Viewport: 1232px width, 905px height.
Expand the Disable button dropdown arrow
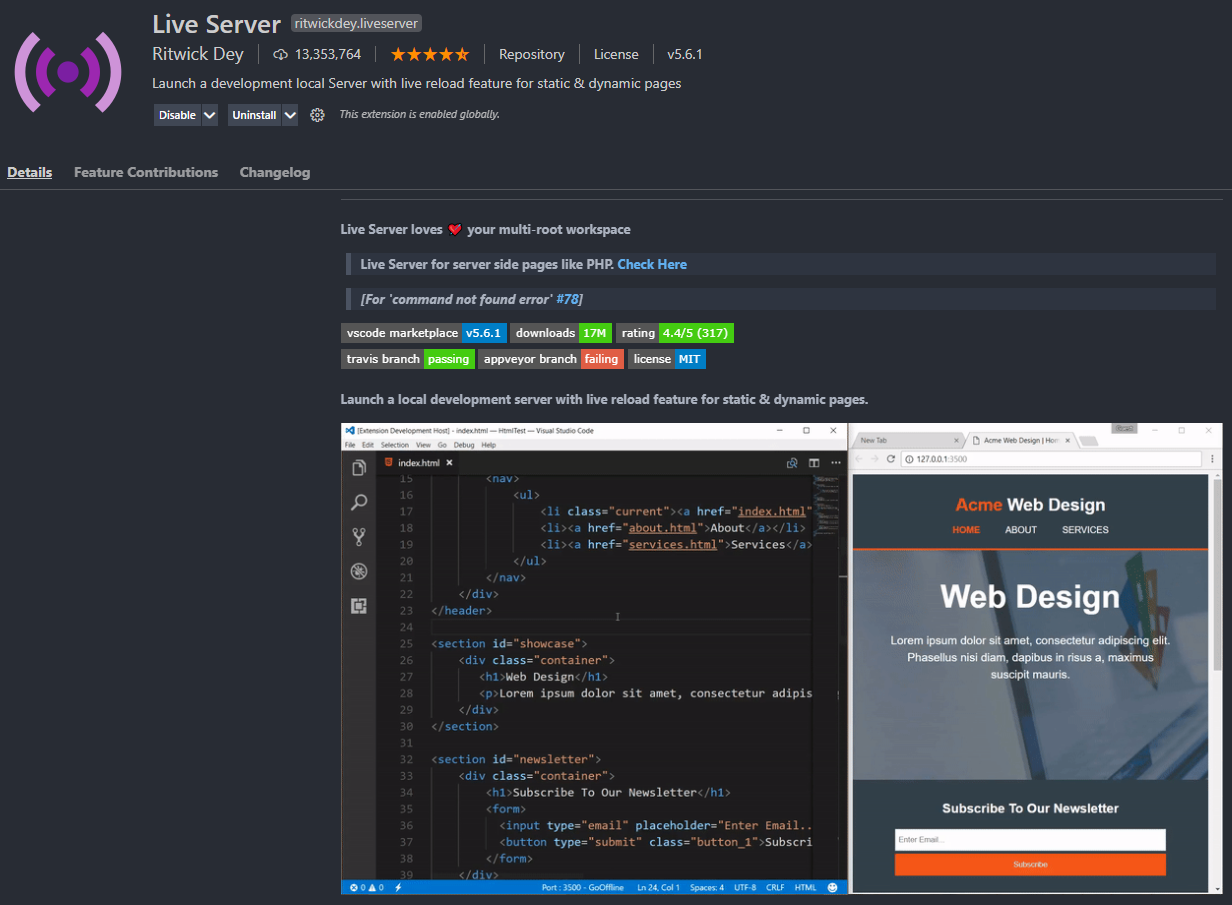(209, 114)
